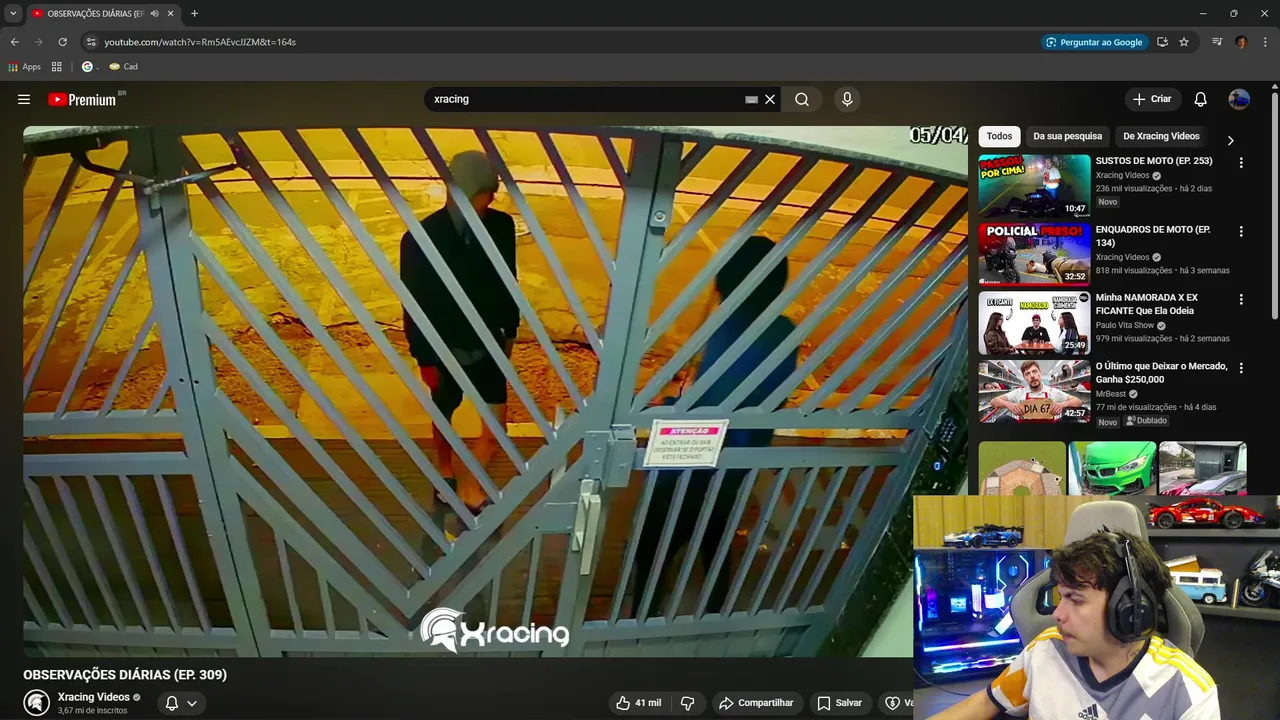
Task: Mute the tab via speaker icon
Action: [x=154, y=13]
